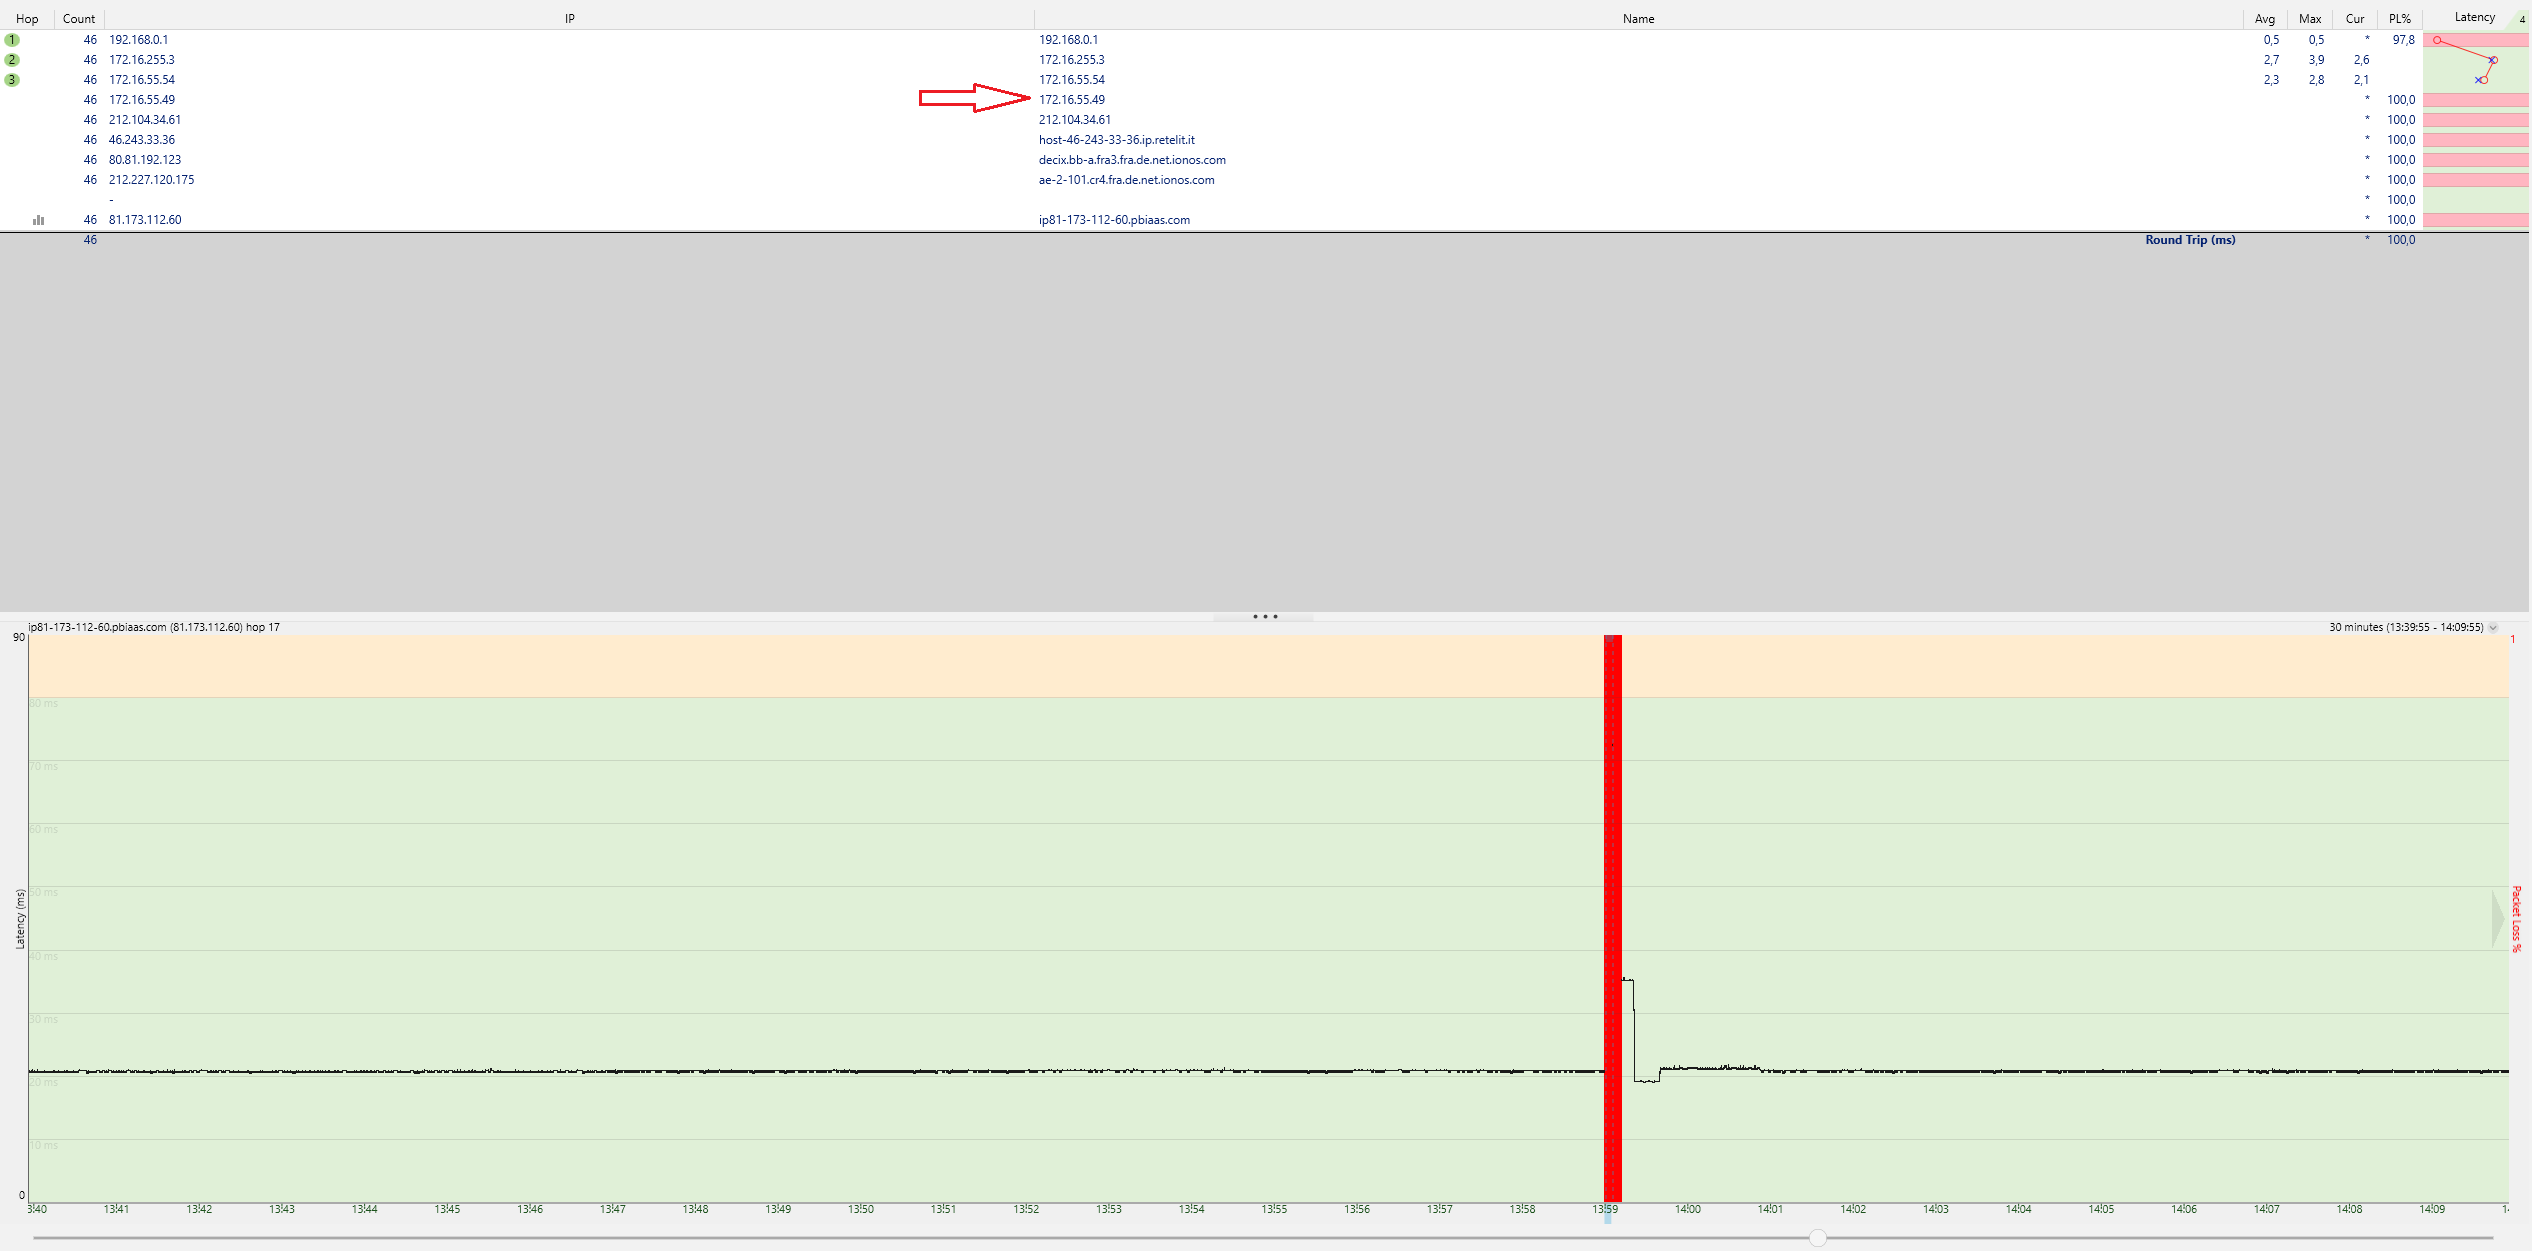
Task: Click the three-dot panel splitter handle
Action: pyautogui.click(x=1265, y=617)
